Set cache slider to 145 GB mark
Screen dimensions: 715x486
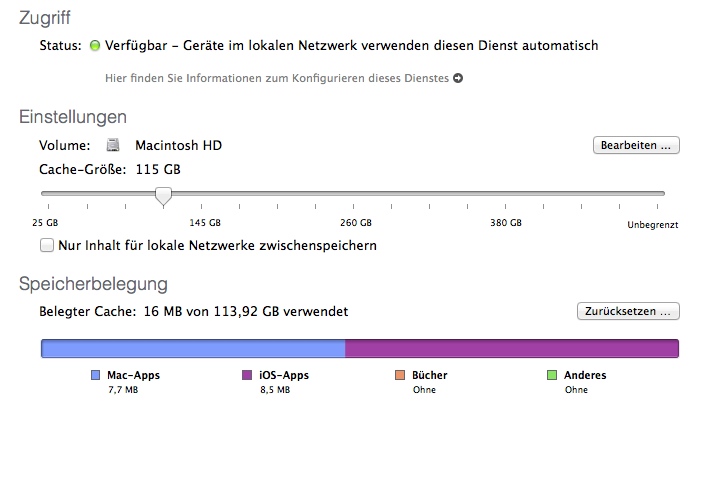coord(205,194)
